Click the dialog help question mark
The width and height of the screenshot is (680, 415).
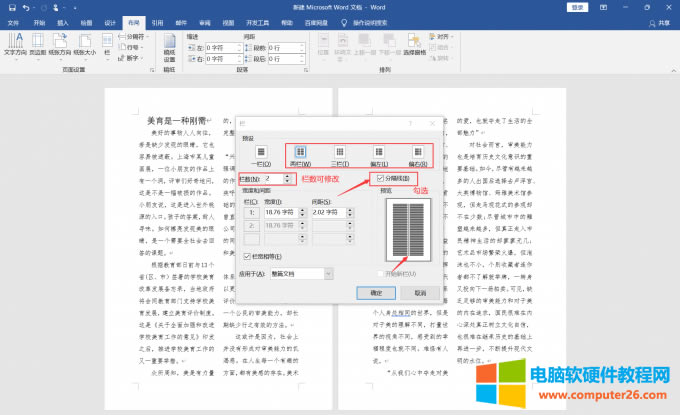[x=410, y=124]
